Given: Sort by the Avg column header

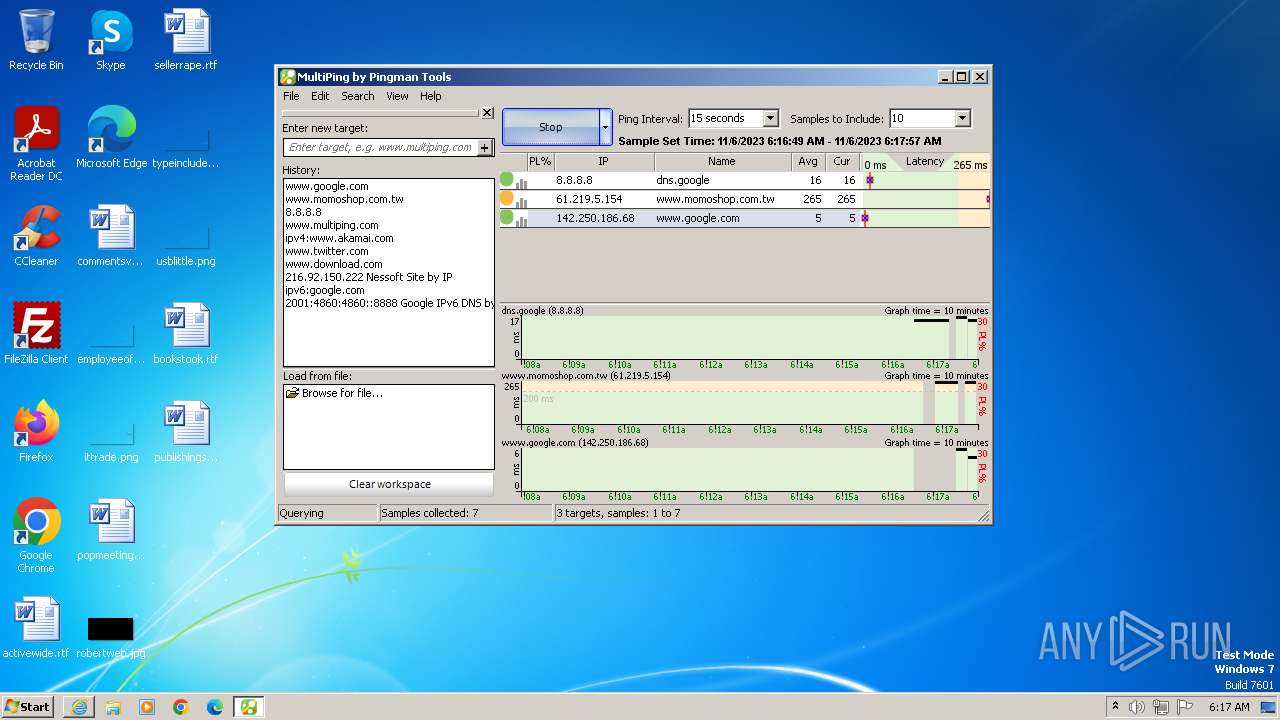Looking at the screenshot, I should coord(808,161).
